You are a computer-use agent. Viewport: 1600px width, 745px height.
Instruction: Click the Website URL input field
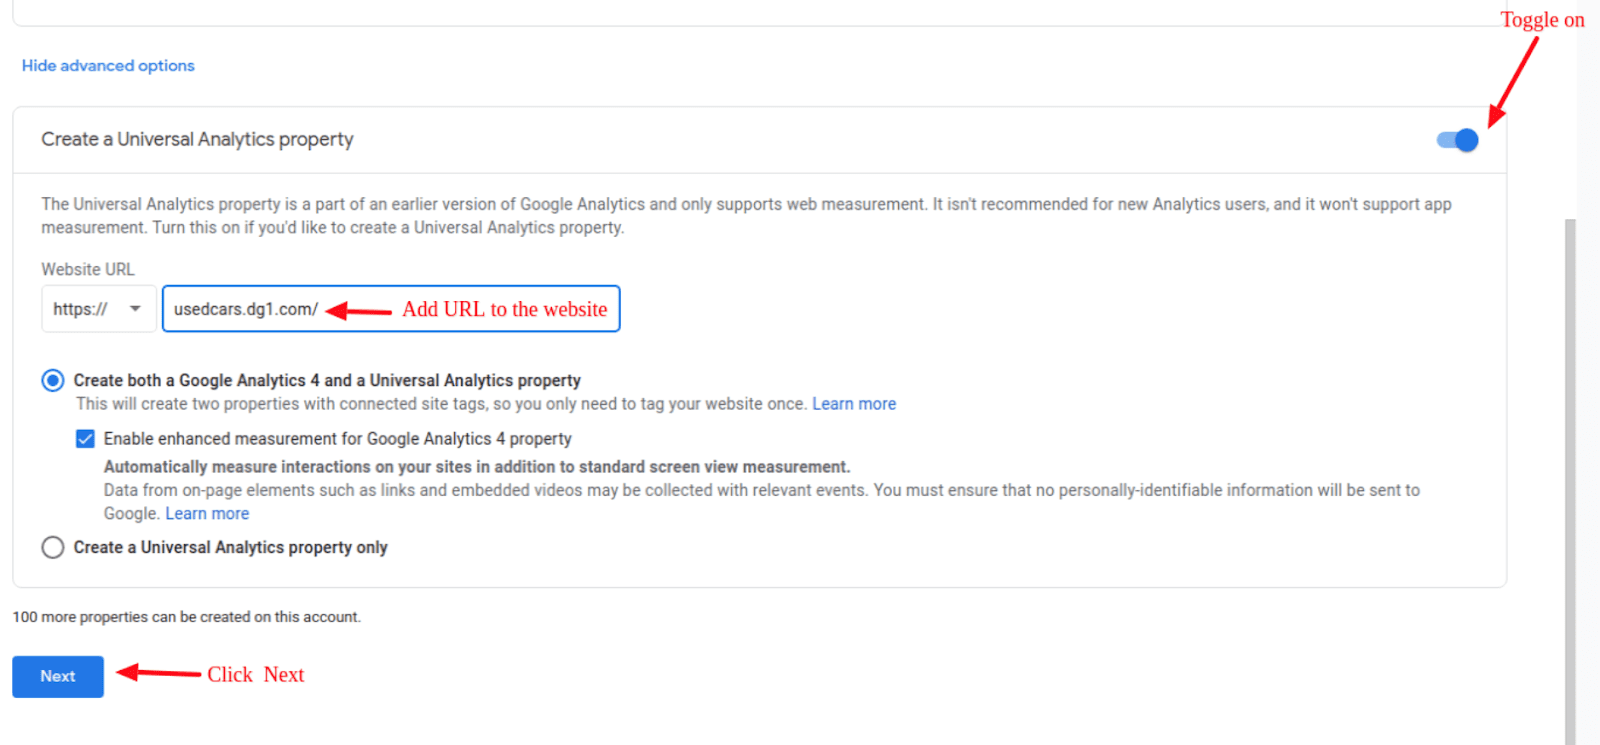(391, 309)
